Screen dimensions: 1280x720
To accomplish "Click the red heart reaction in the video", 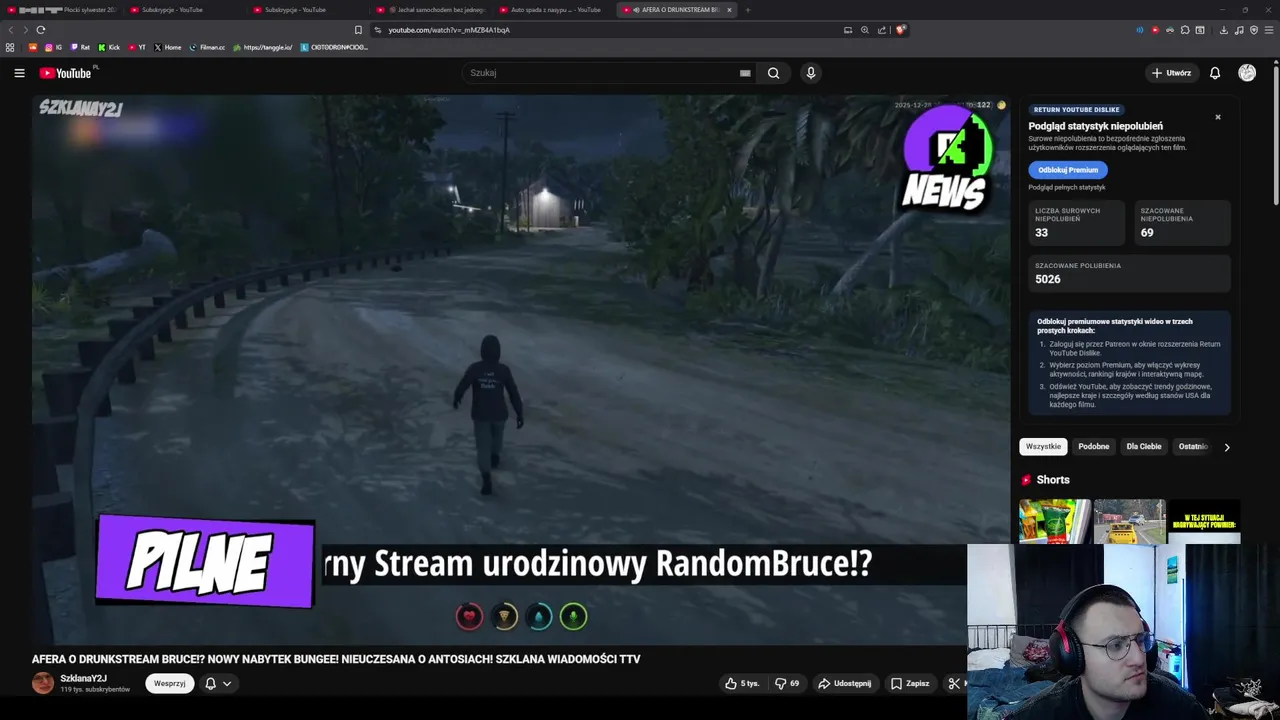I will click(469, 616).
